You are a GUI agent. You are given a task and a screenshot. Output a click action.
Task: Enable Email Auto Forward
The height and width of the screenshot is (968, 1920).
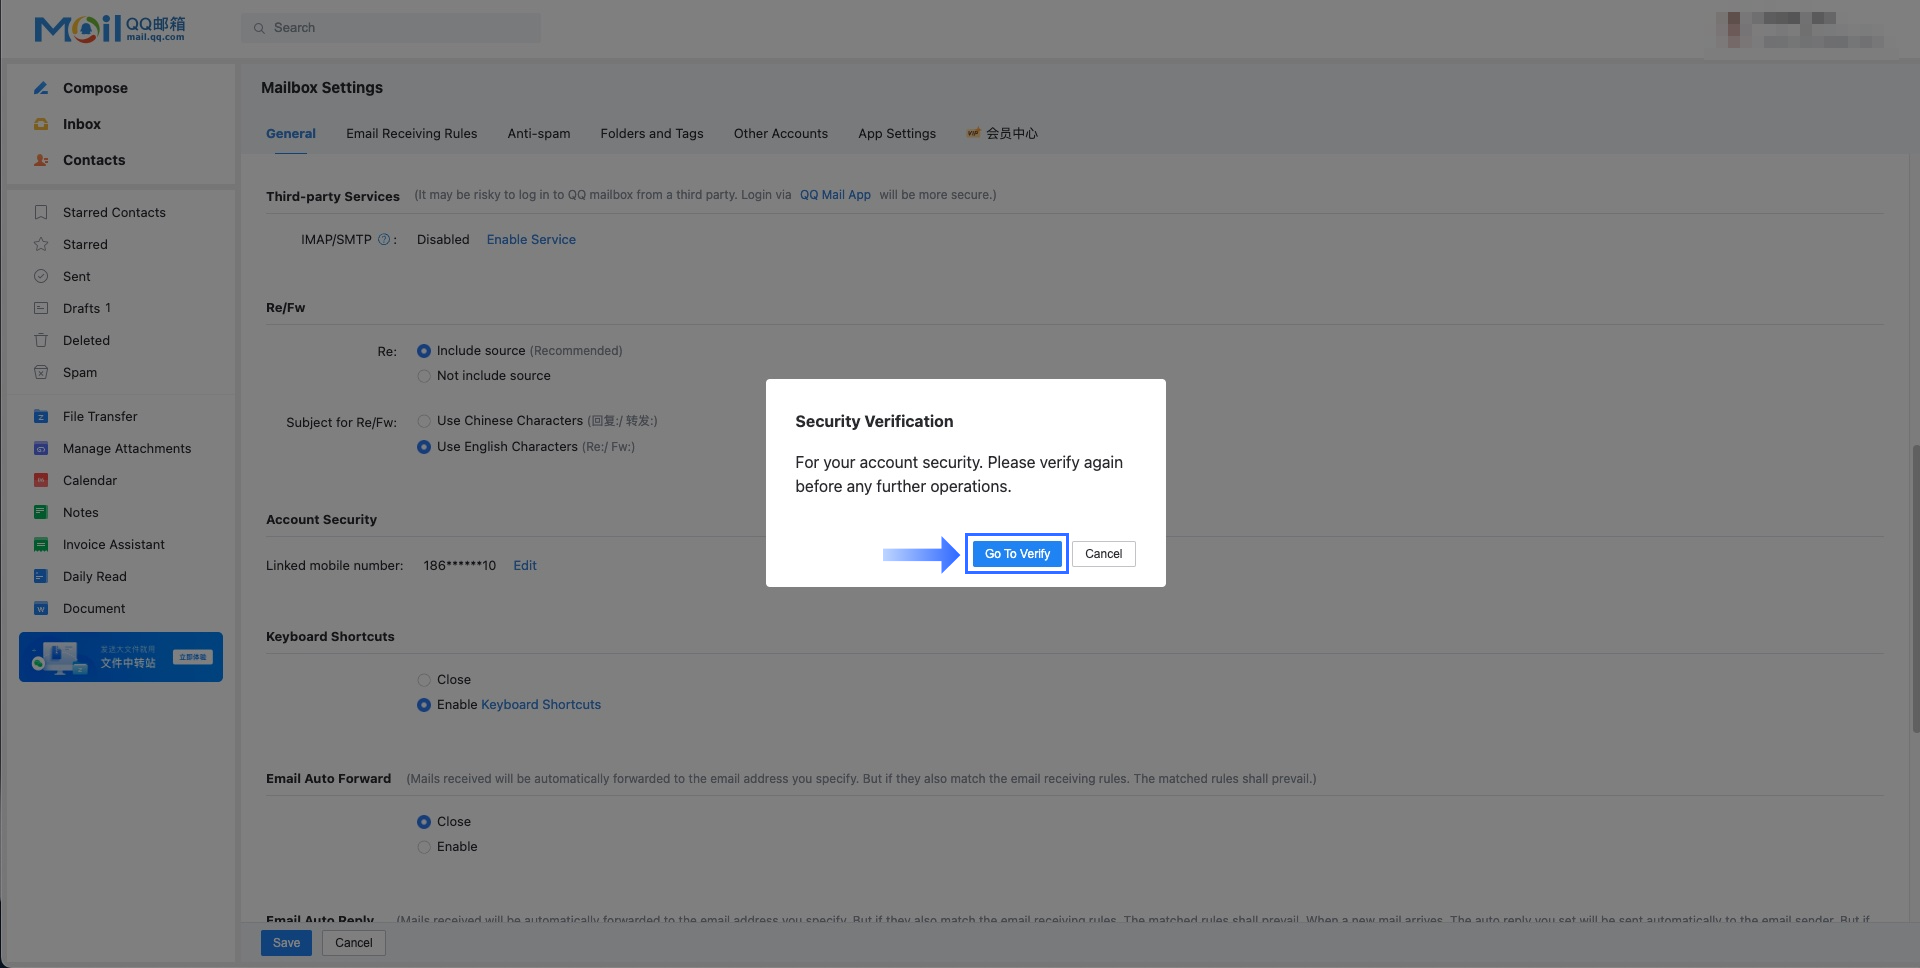pyautogui.click(x=424, y=846)
